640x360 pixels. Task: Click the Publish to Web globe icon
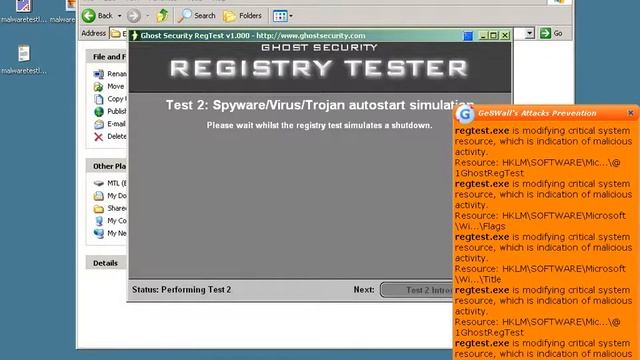click(x=99, y=111)
